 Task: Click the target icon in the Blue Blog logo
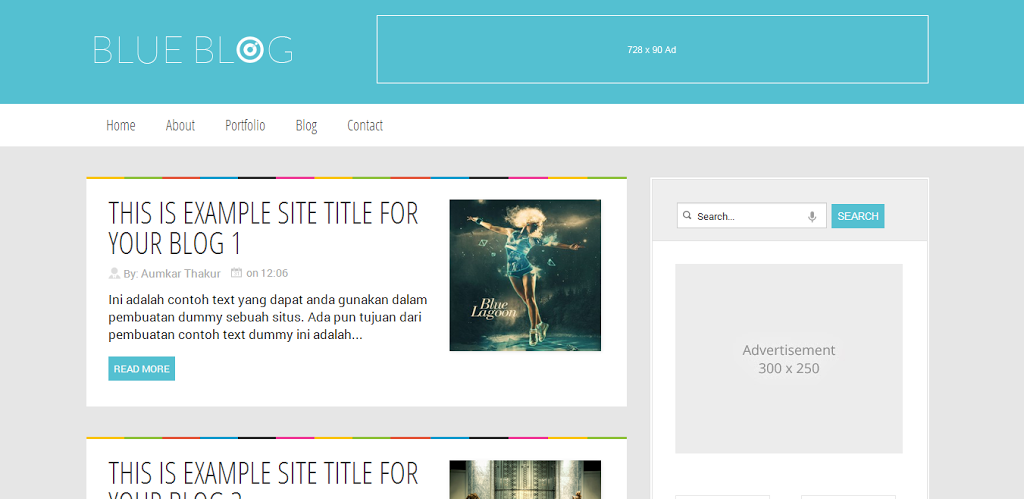(x=250, y=49)
